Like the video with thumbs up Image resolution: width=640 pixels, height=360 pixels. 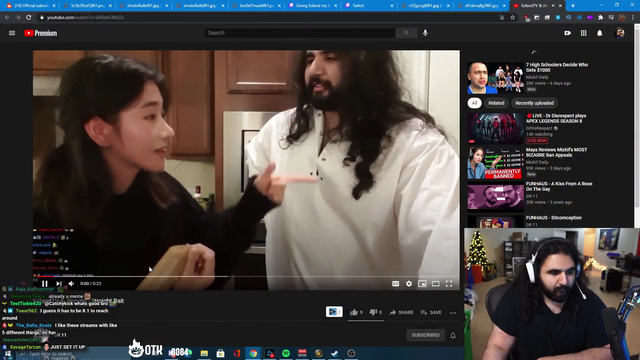coord(356,312)
